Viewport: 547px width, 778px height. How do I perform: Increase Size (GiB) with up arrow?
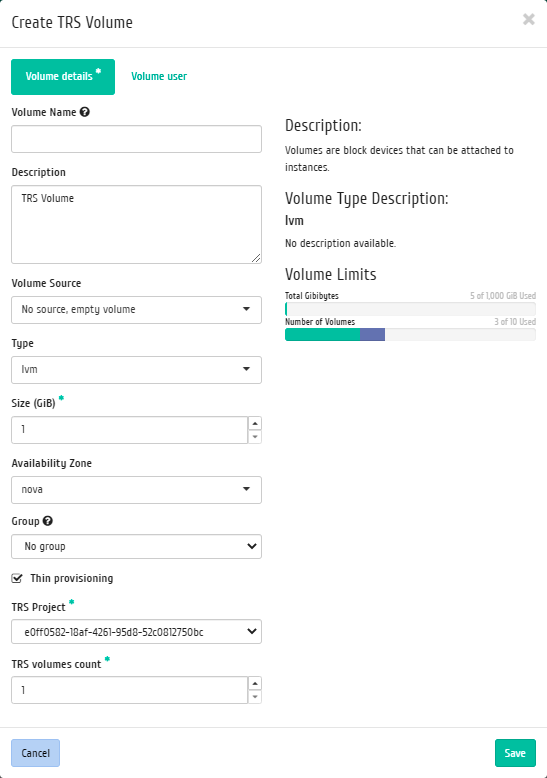coord(255,423)
